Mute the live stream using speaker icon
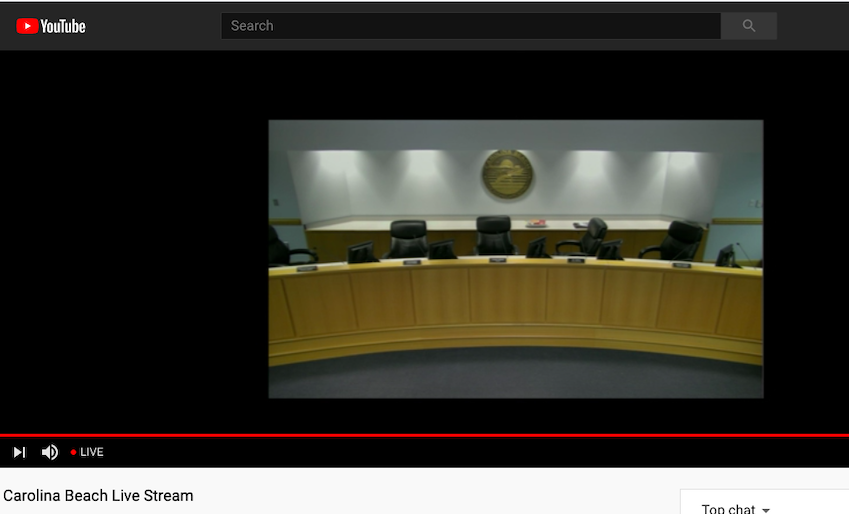 click(x=49, y=452)
